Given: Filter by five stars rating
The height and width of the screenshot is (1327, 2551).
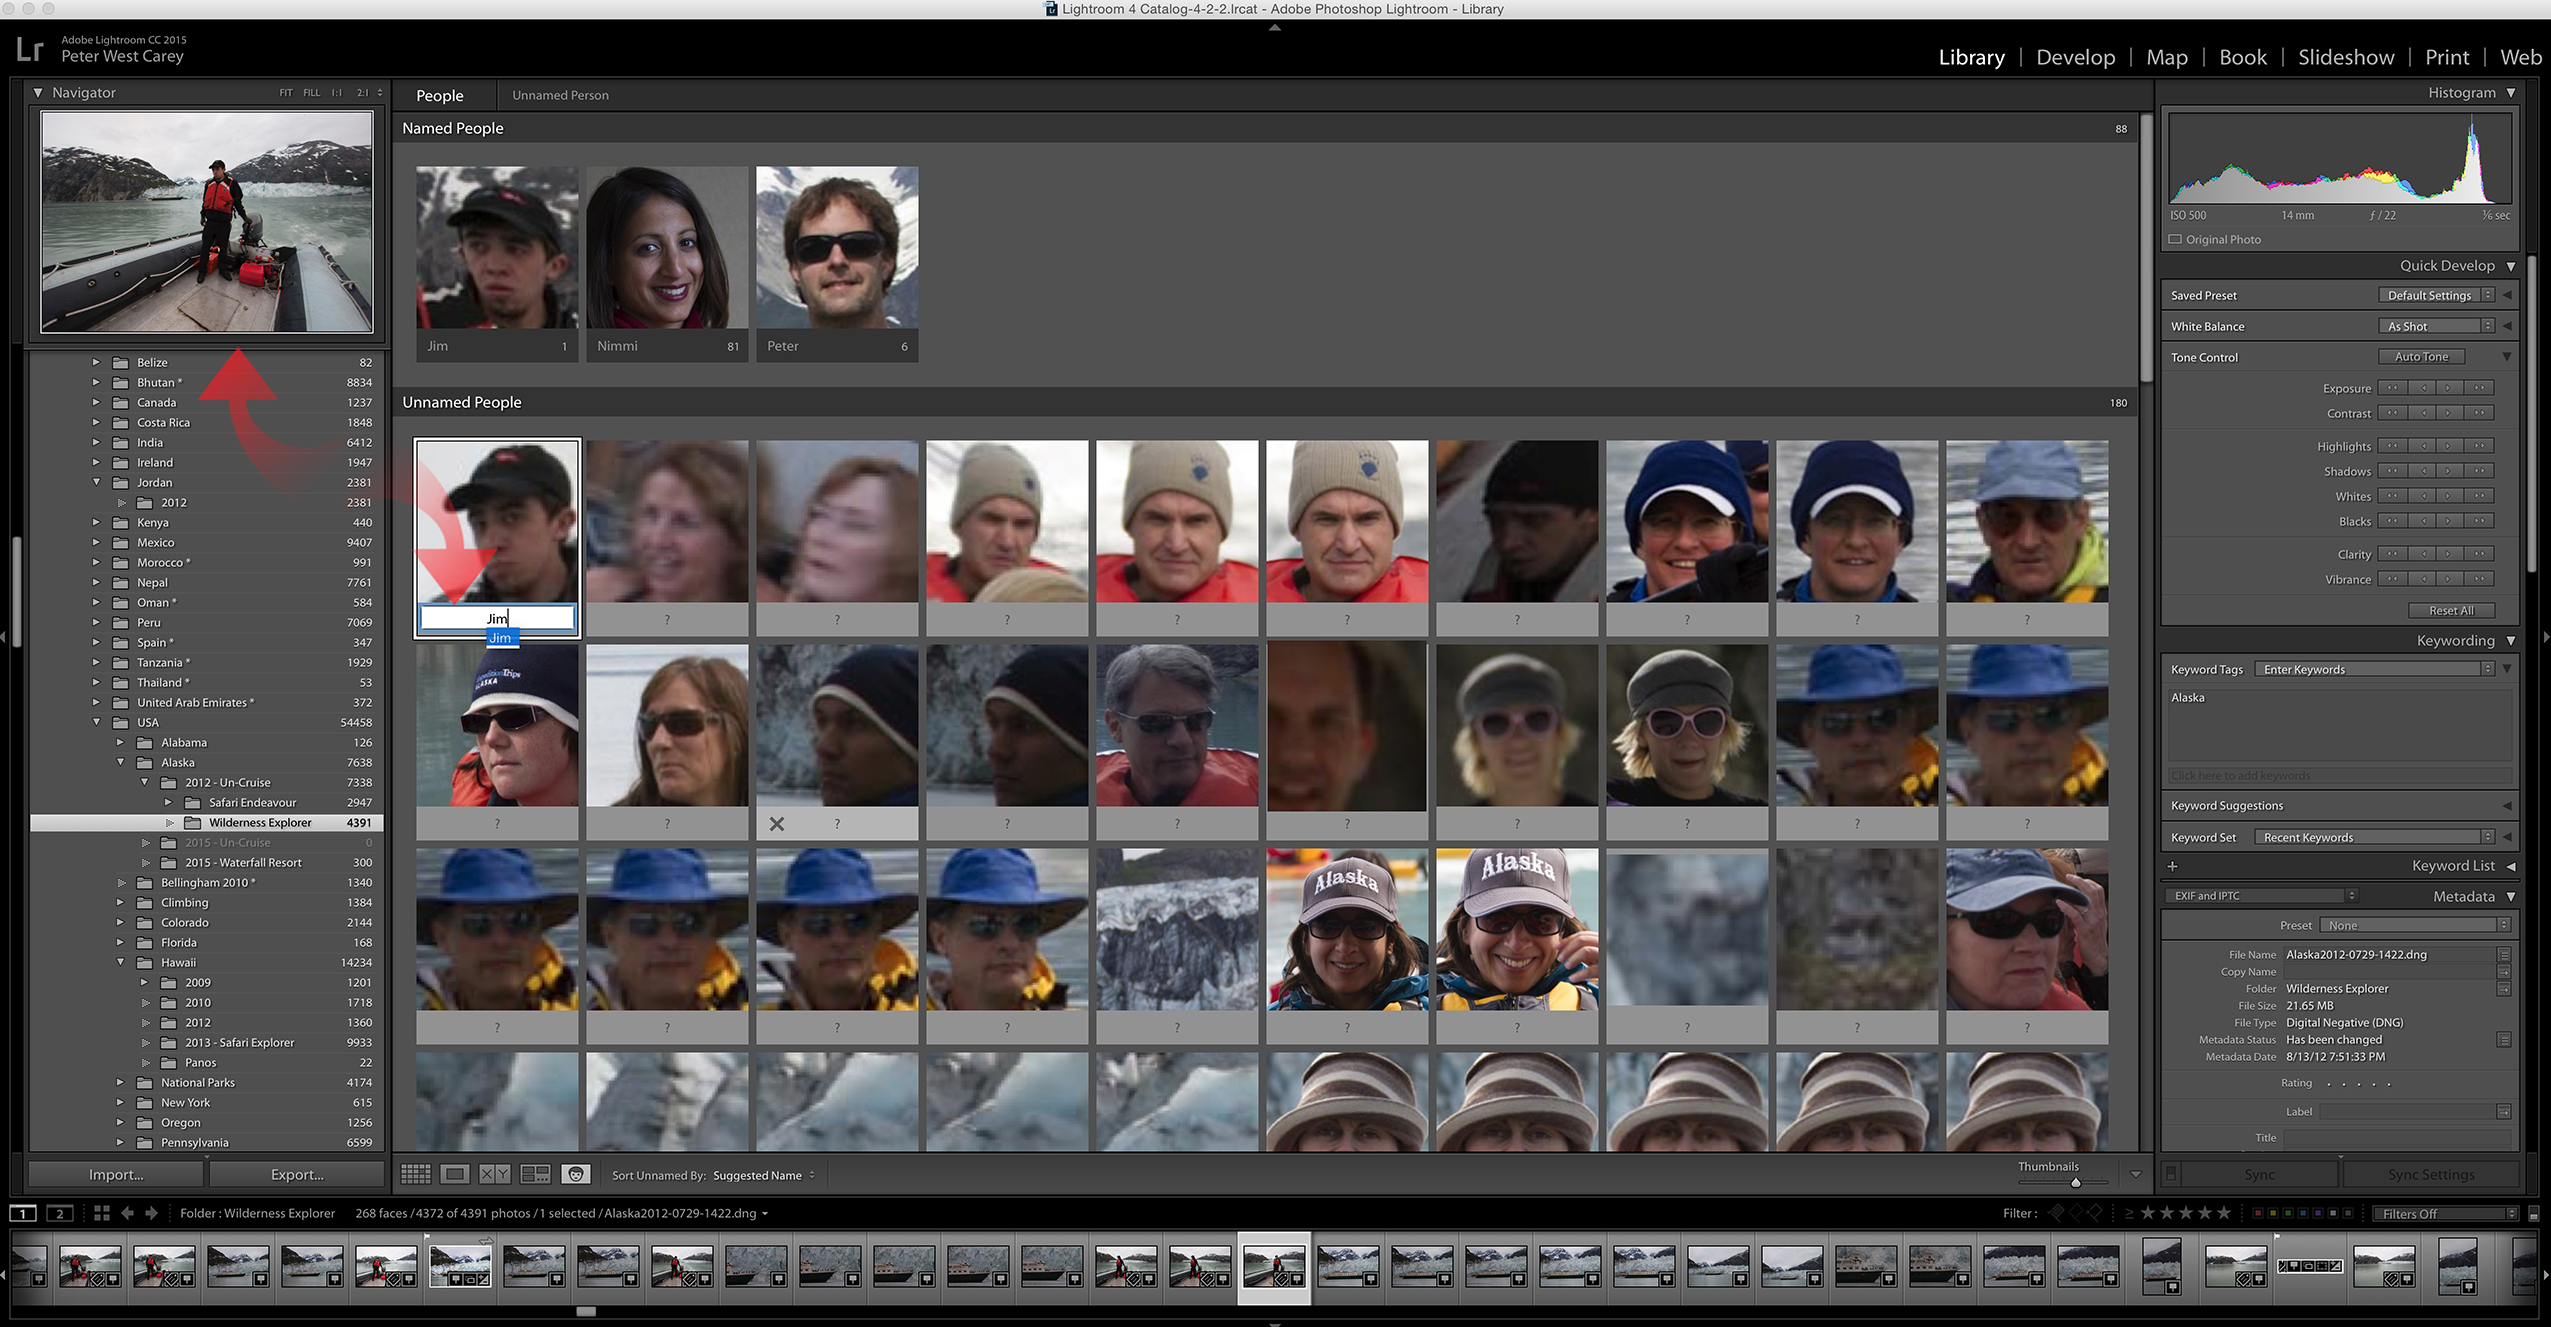Looking at the screenshot, I should tap(2224, 1213).
